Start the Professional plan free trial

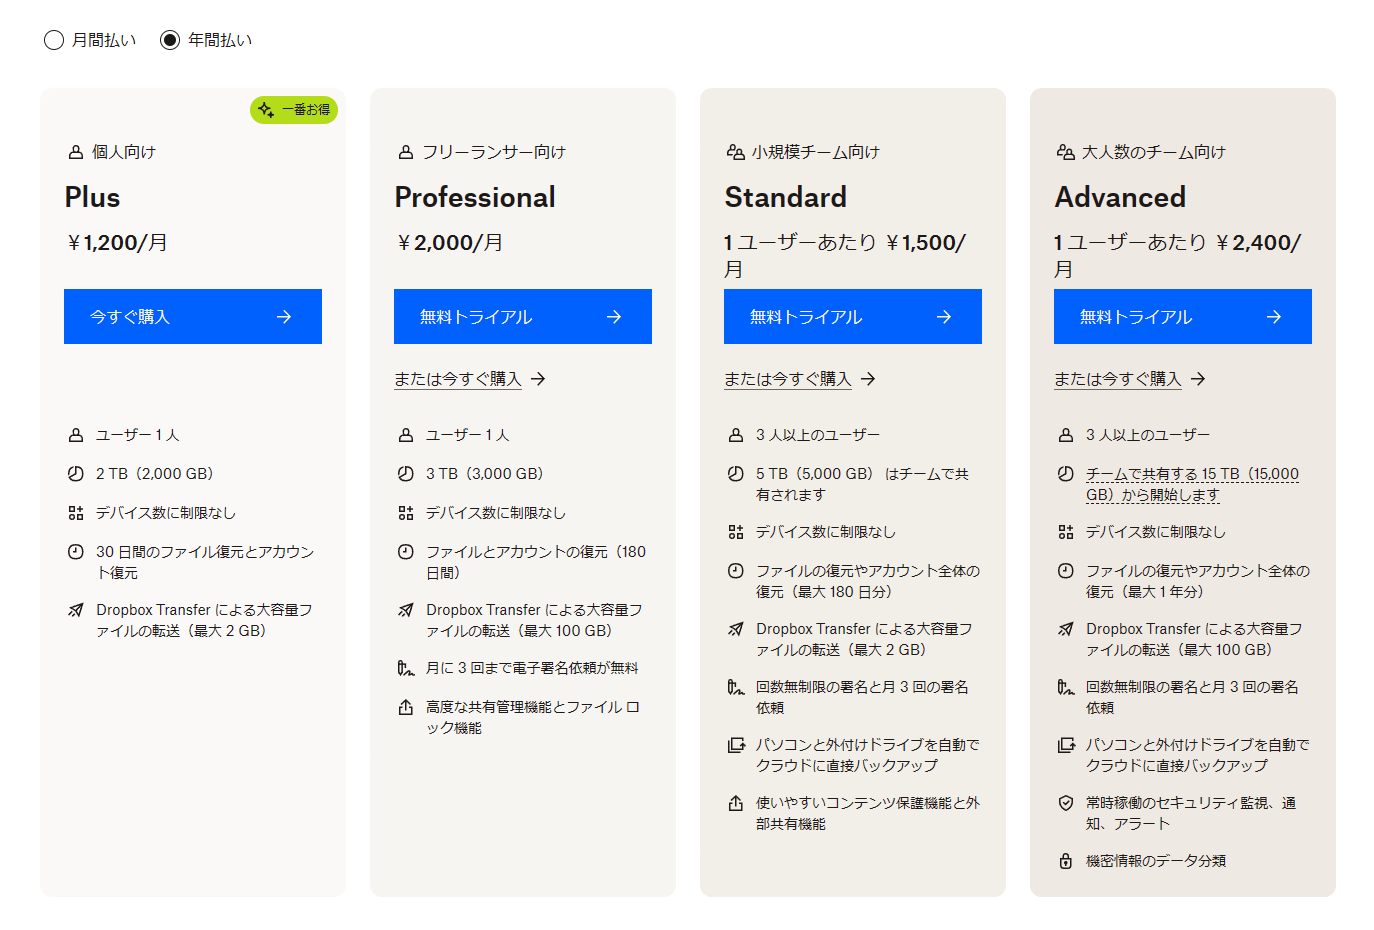pyautogui.click(x=522, y=316)
